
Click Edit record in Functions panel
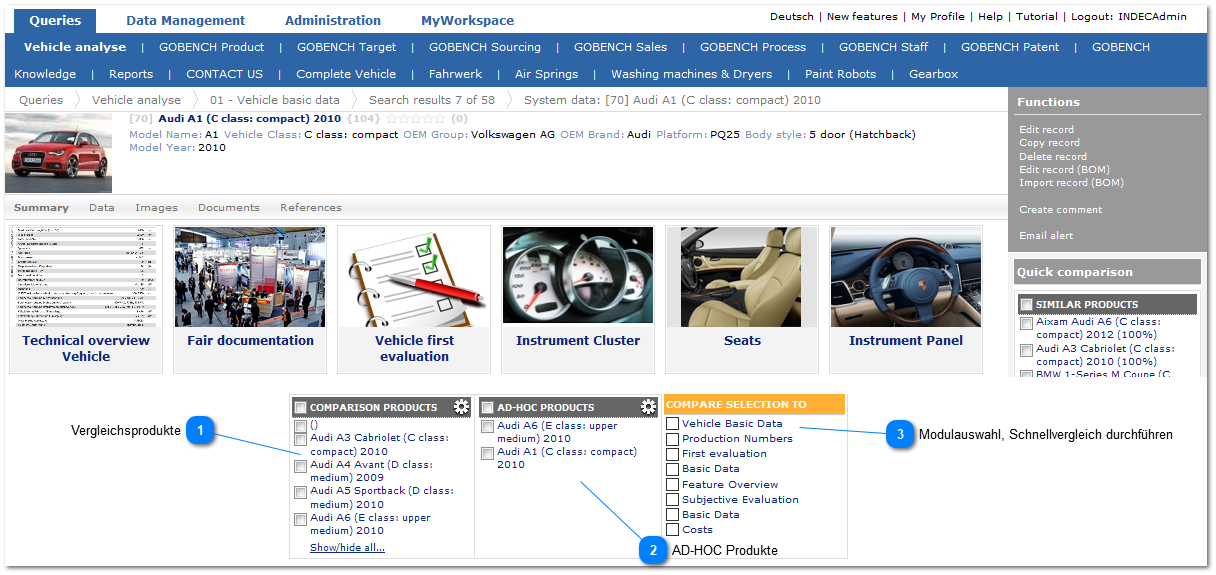(x=1047, y=130)
